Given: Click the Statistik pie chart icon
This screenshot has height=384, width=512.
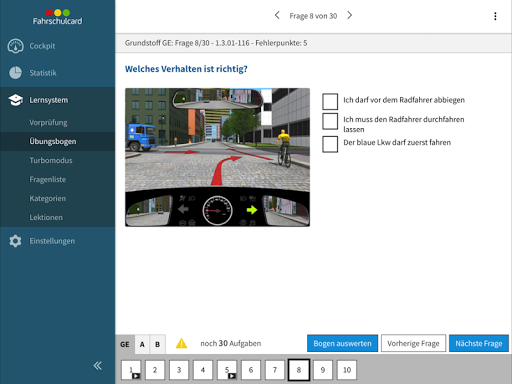Looking at the screenshot, I should [x=15, y=73].
